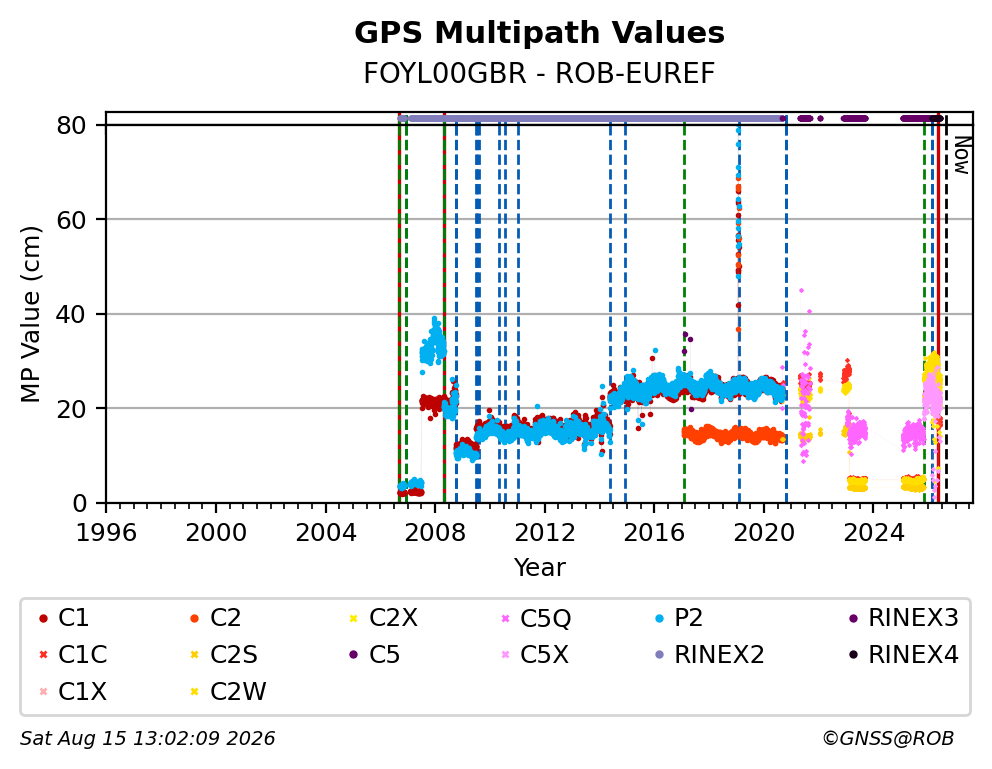The image size is (992, 769).
Task: Click the 'Now' dashed line label
Action: 962,156
